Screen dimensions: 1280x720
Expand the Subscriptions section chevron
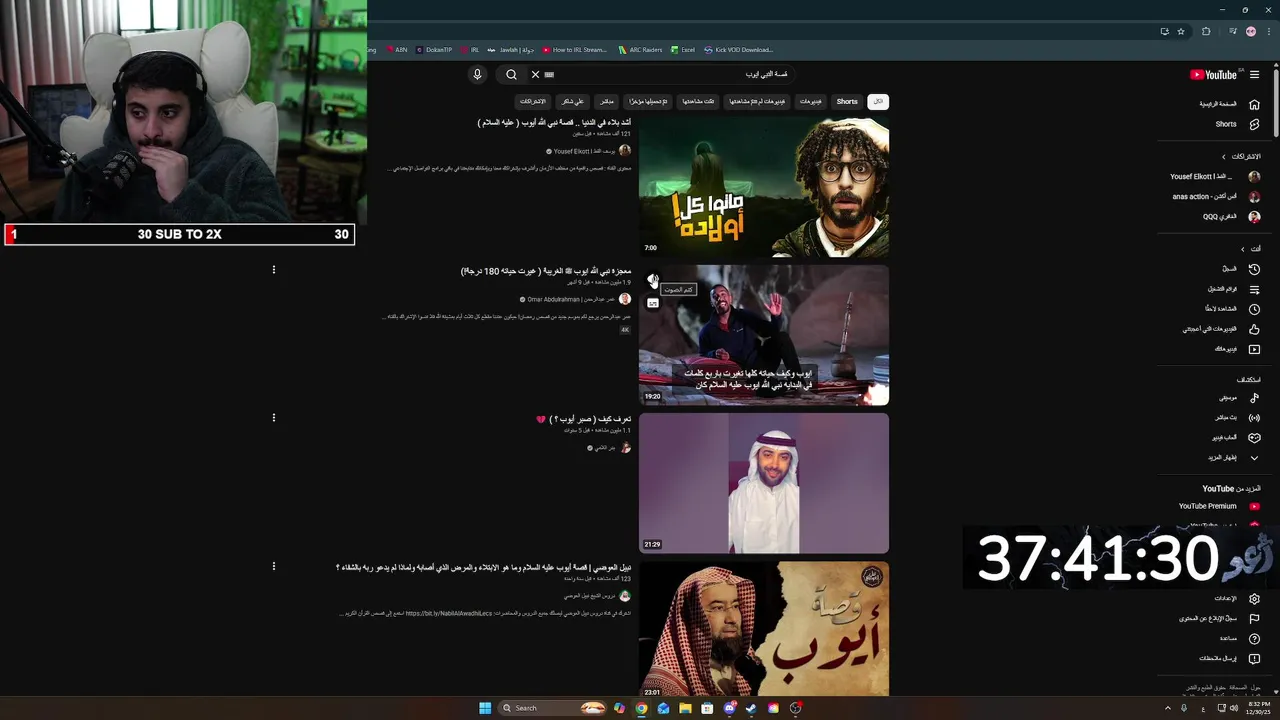click(x=1223, y=157)
